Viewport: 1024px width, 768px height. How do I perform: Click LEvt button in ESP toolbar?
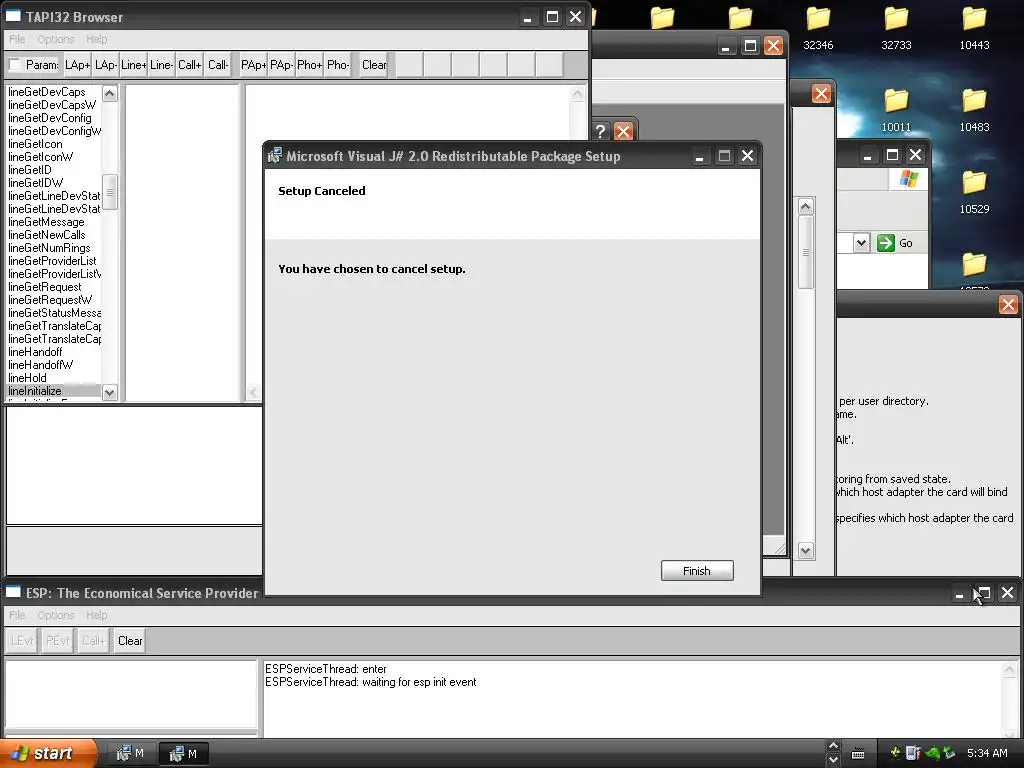(22, 641)
